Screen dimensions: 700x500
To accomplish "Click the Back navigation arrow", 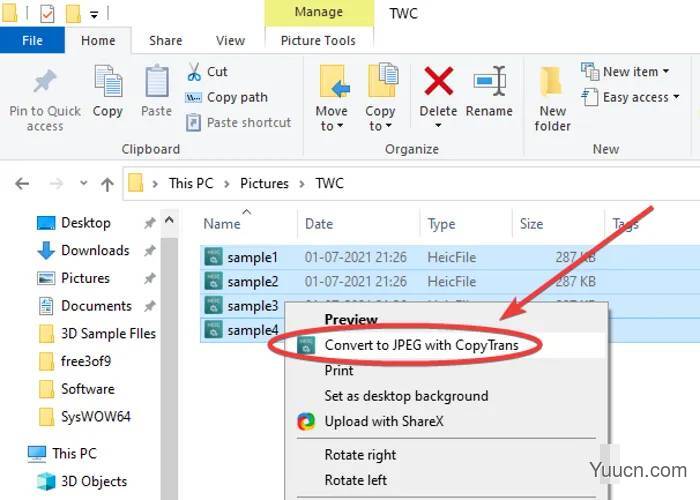I will [x=22, y=183].
